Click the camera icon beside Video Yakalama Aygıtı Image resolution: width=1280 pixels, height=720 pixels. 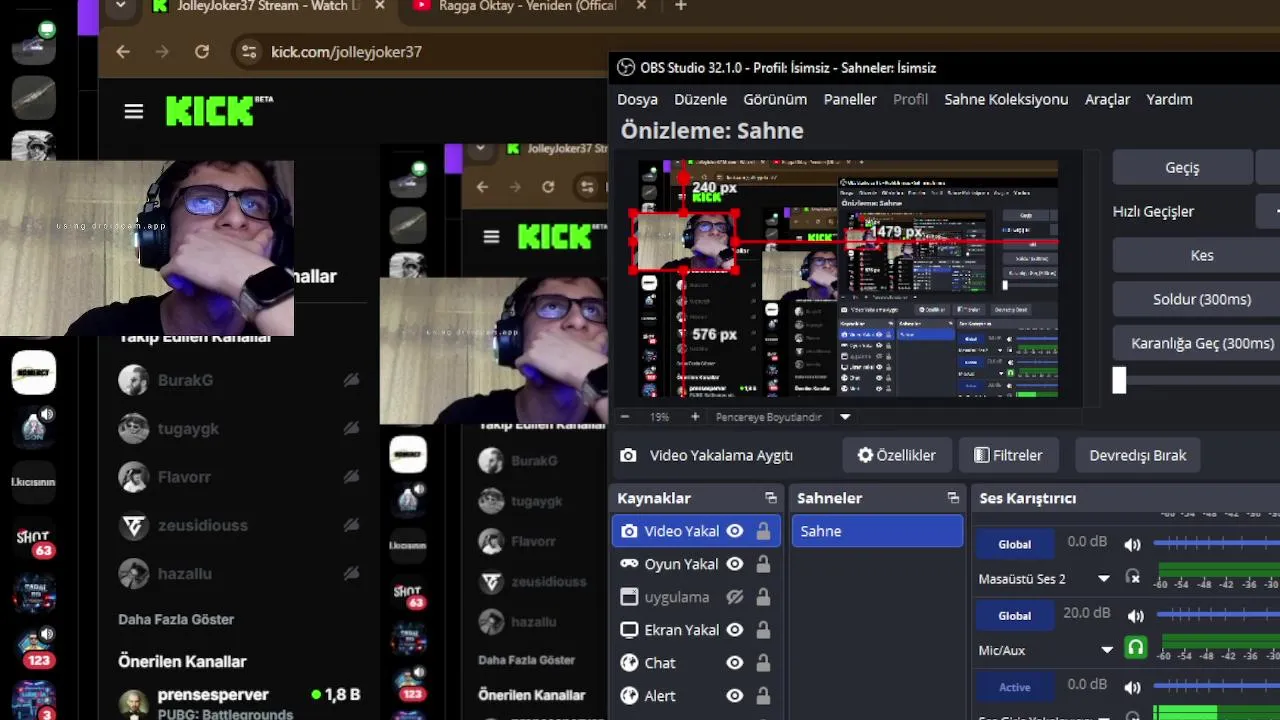click(628, 455)
